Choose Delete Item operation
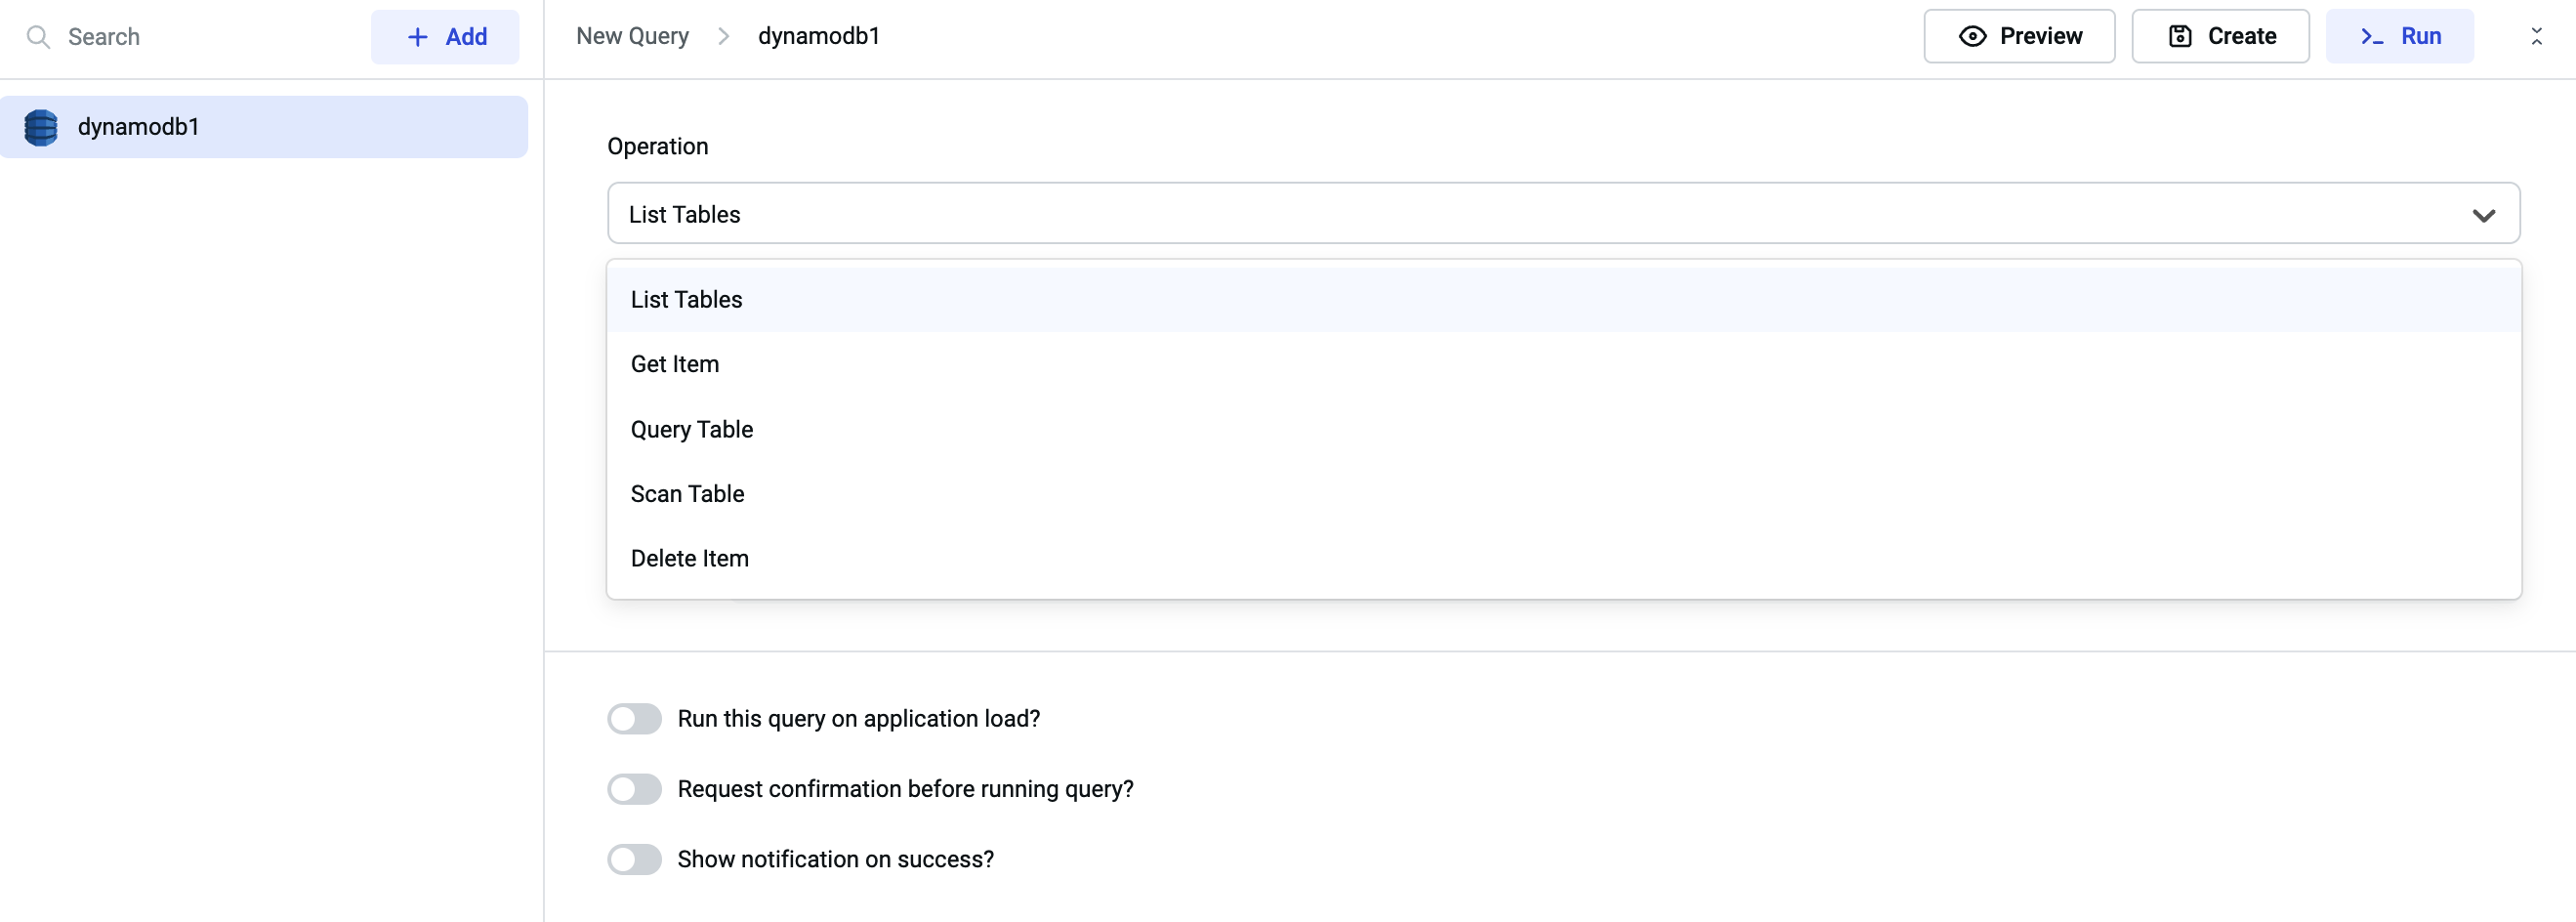This screenshot has height=922, width=2576. click(x=690, y=558)
